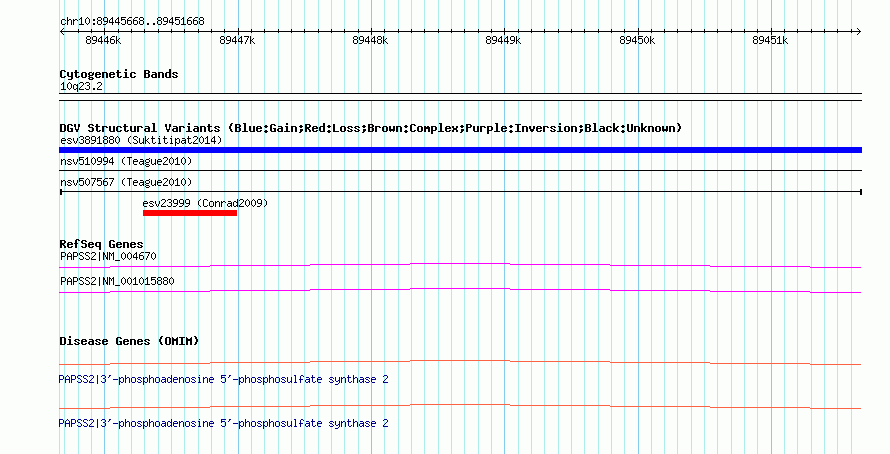Viewport: 890px width, 454px height.
Task: Click the 89449k ruler position
Action: (x=503, y=40)
